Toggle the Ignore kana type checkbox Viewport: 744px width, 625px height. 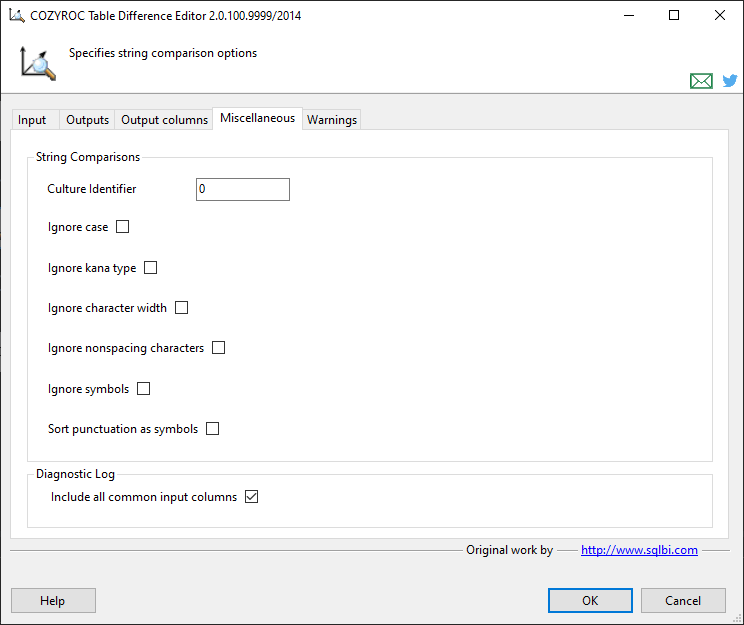point(150,268)
